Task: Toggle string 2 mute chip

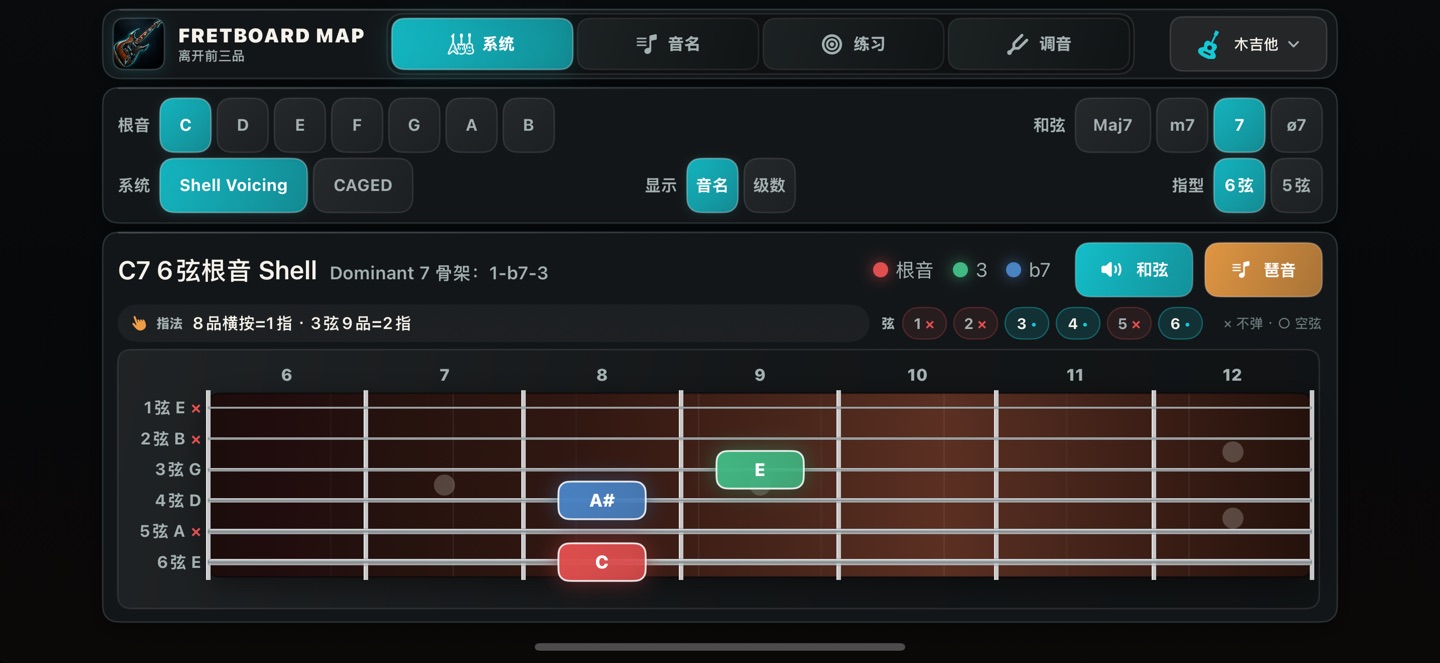Action: pos(976,324)
